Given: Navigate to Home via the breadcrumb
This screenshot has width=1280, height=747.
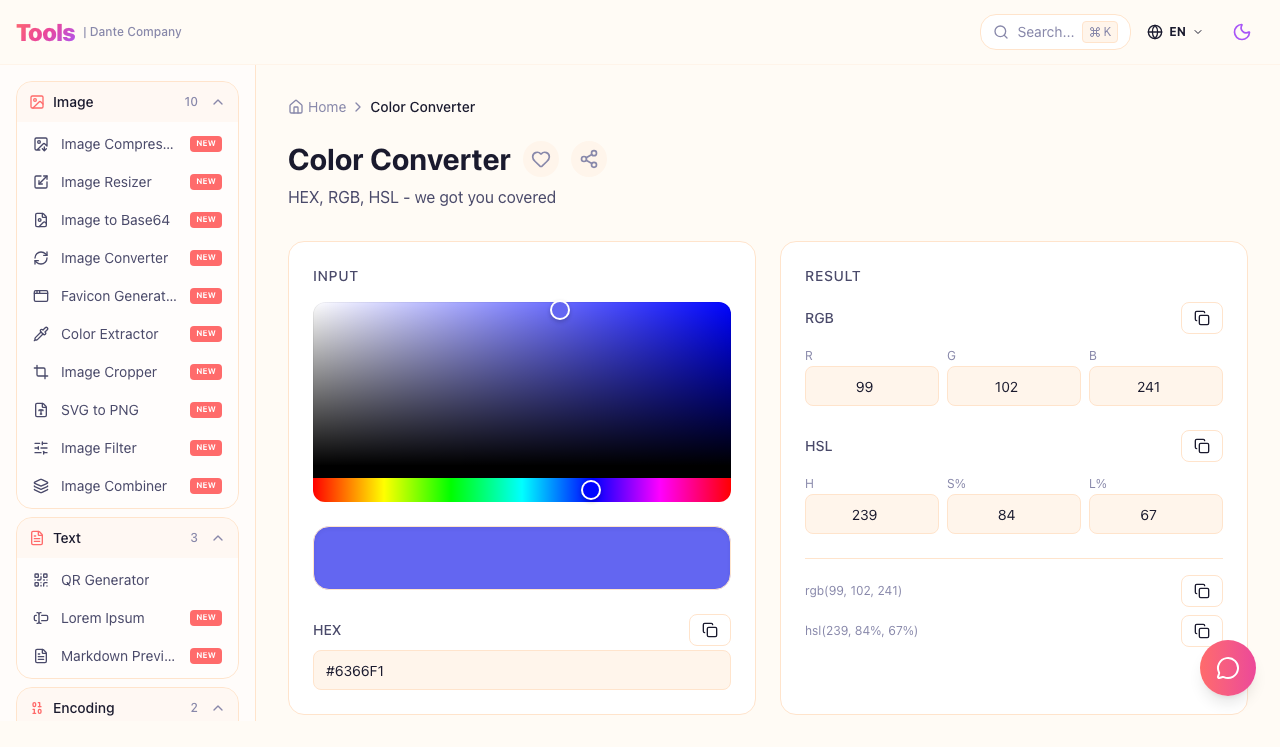Looking at the screenshot, I should click(327, 107).
